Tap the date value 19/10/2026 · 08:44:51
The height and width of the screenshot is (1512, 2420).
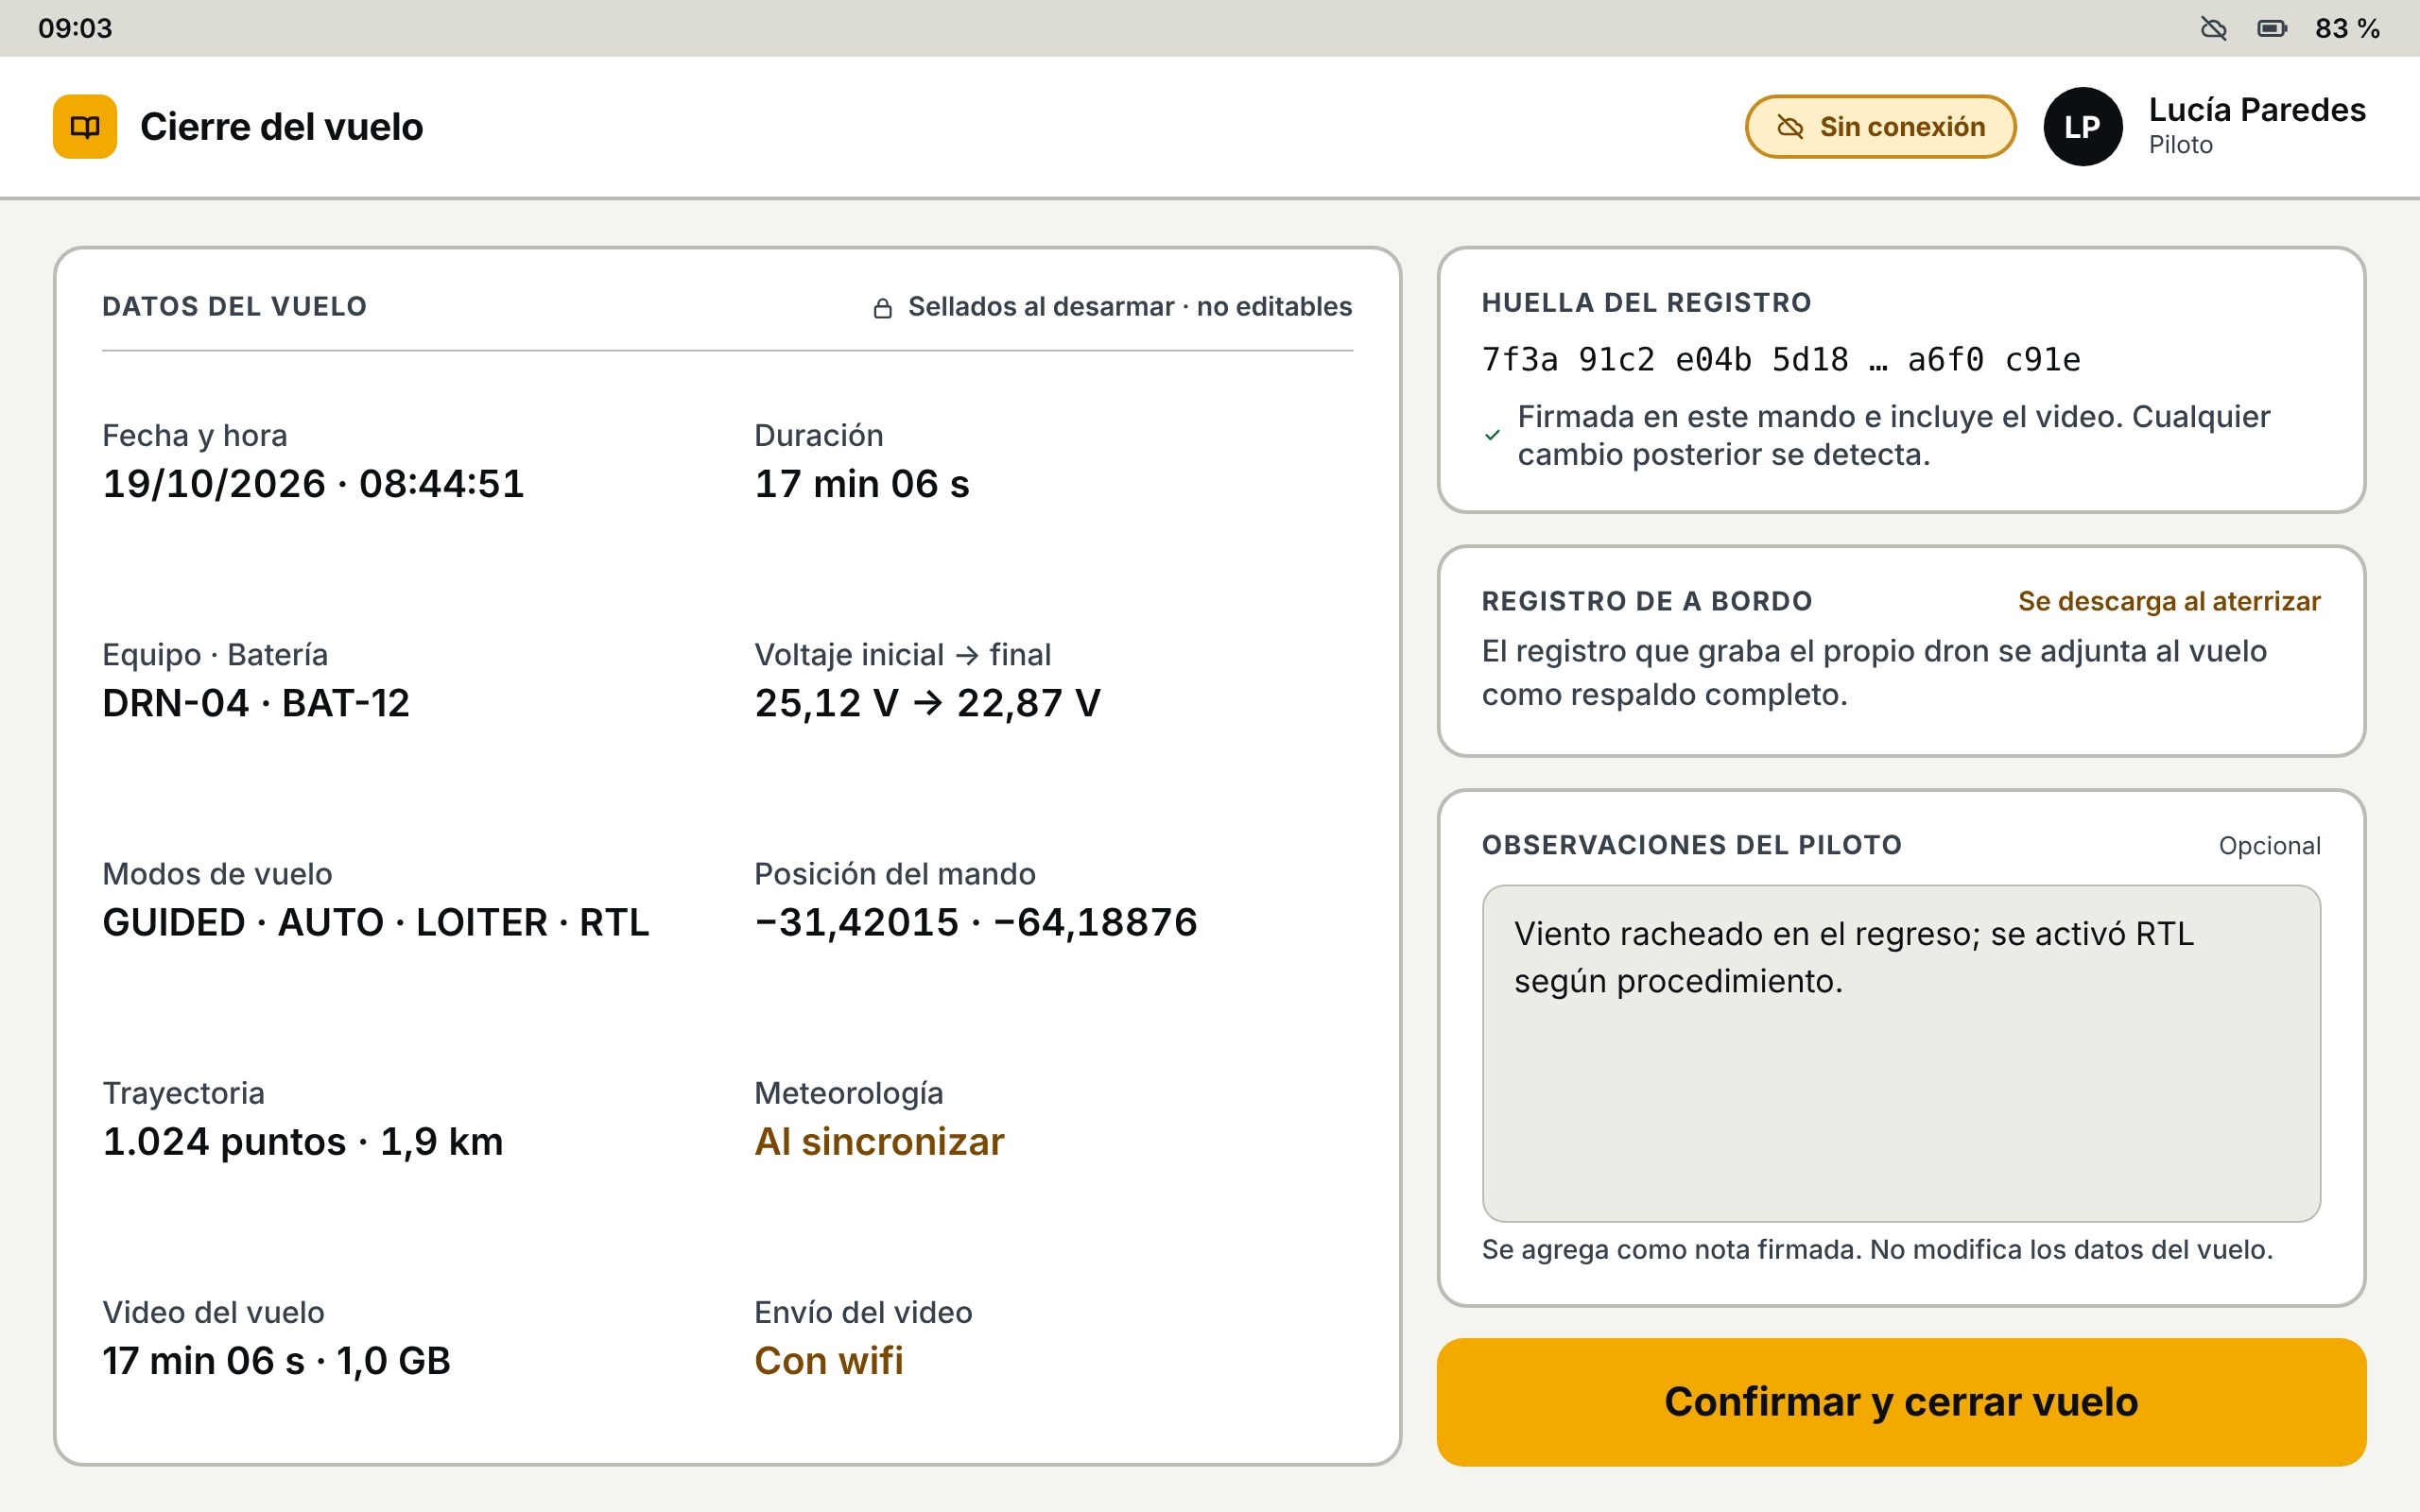[313, 484]
